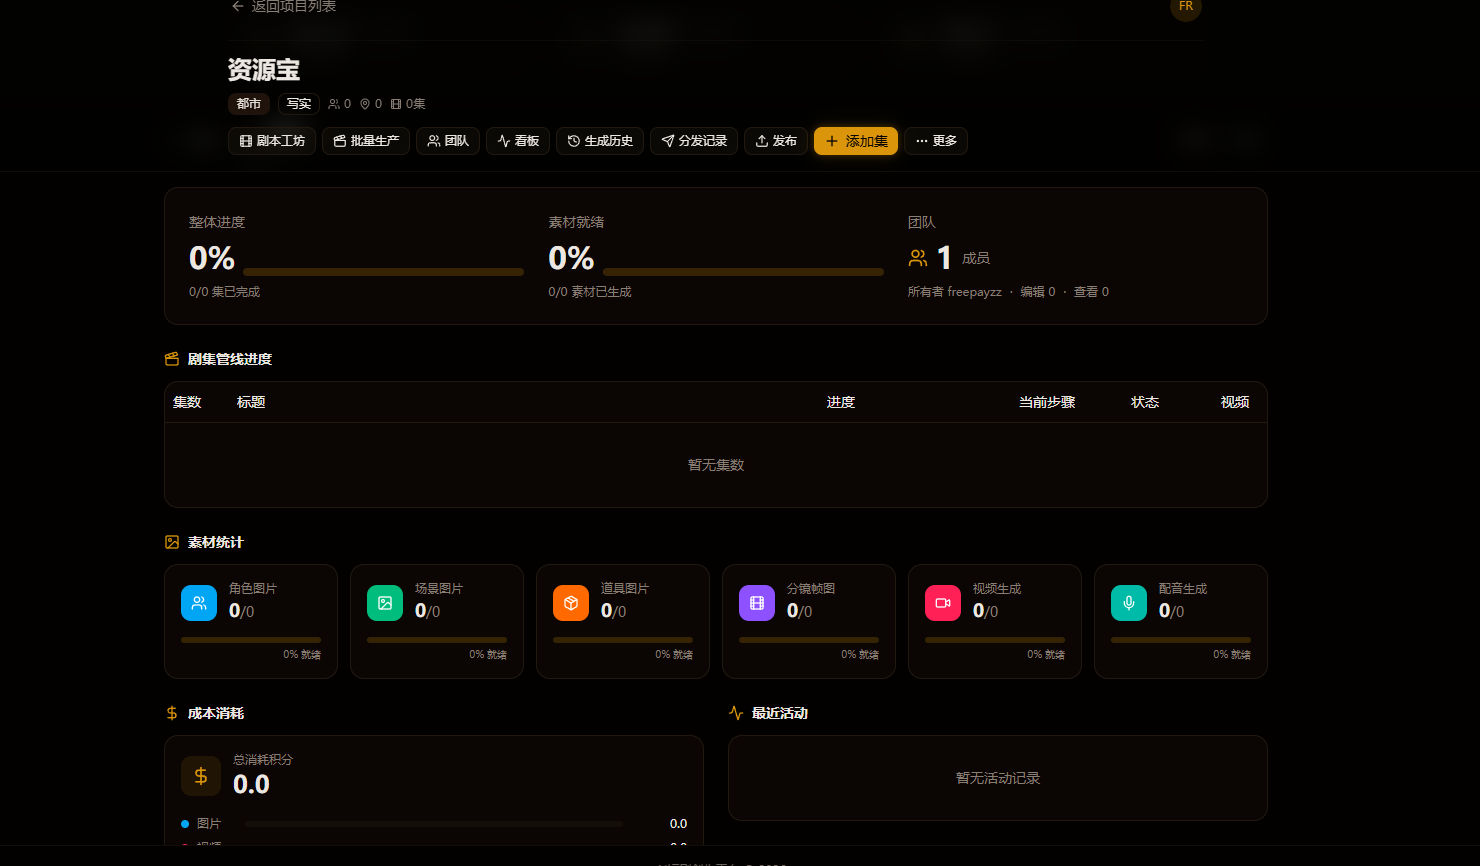The height and width of the screenshot is (866, 1480).
Task: Click the purple 分镜帧图 film icon
Action: click(757, 603)
